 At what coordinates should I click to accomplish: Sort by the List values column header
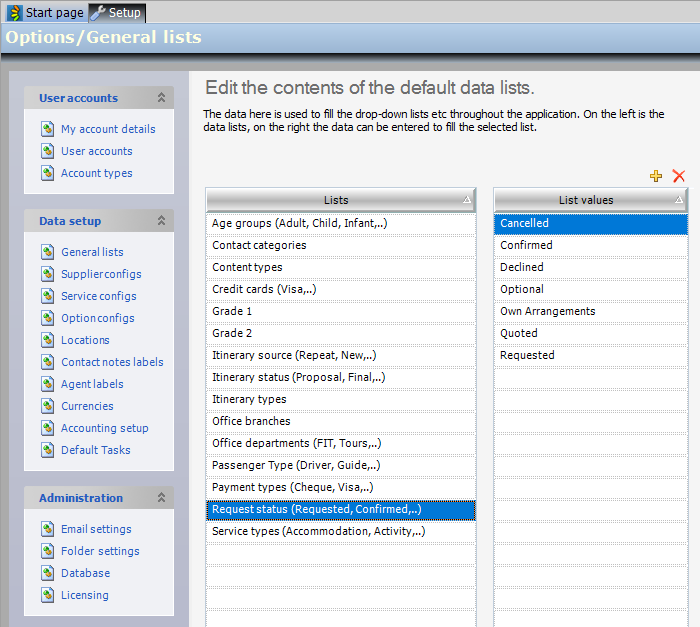coord(586,200)
